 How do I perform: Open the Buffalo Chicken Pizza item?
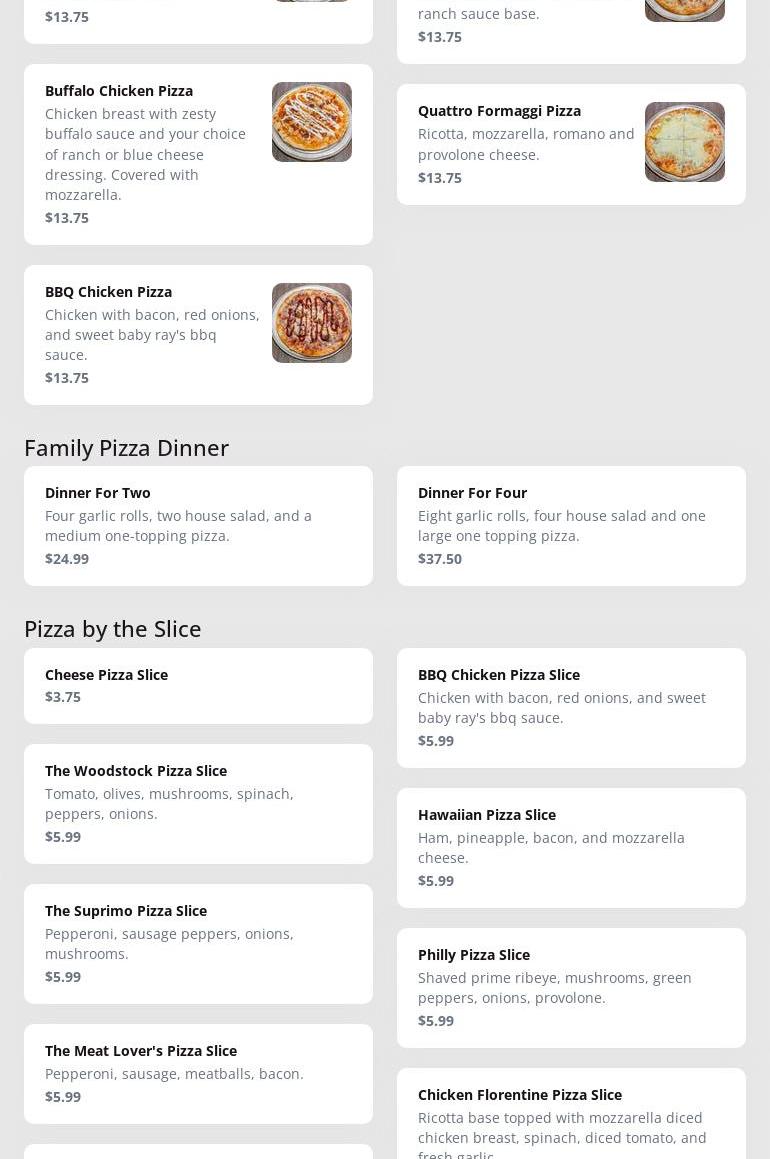tap(119, 91)
